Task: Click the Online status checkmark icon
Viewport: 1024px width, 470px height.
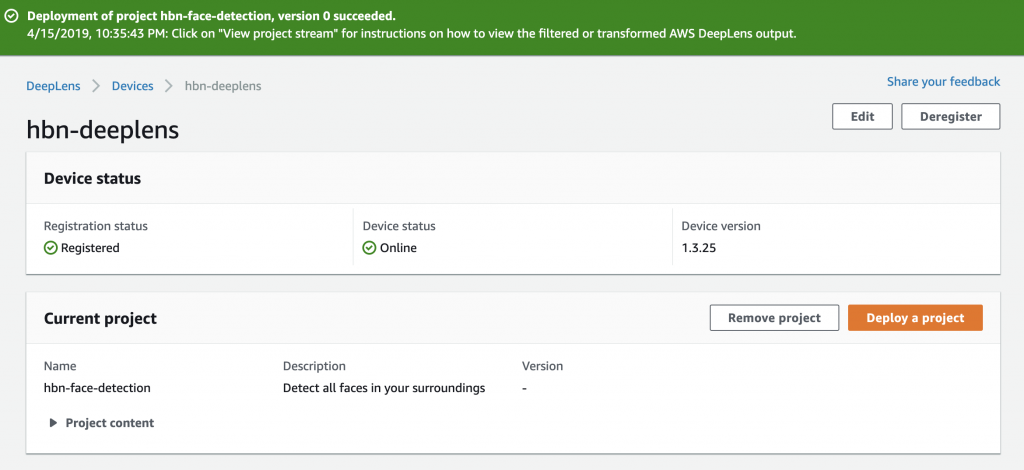Action: (x=370, y=248)
